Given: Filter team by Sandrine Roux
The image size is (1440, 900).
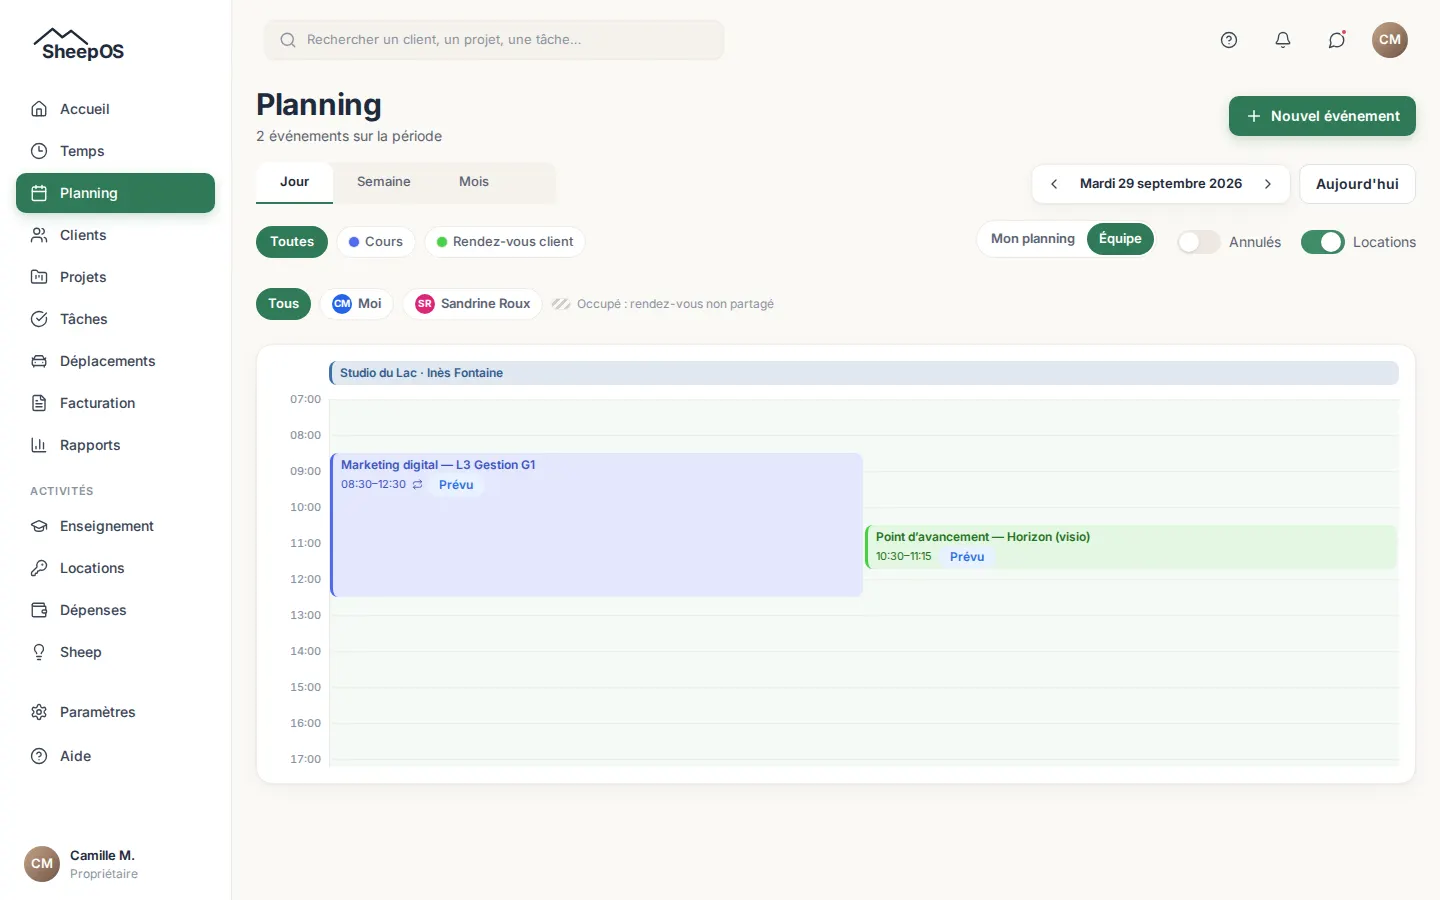Looking at the screenshot, I should point(472,304).
